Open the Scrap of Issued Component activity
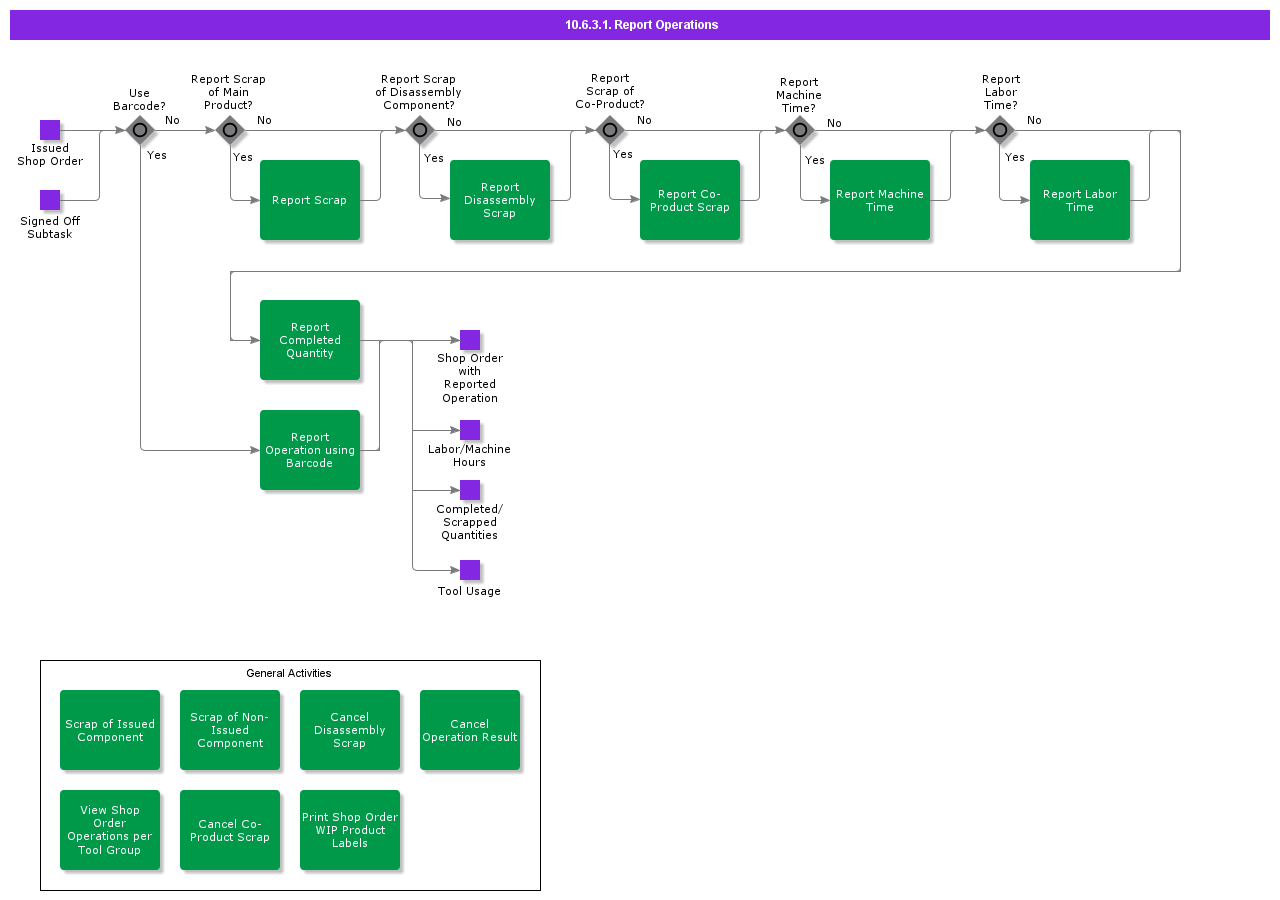1280x900 pixels. 110,730
